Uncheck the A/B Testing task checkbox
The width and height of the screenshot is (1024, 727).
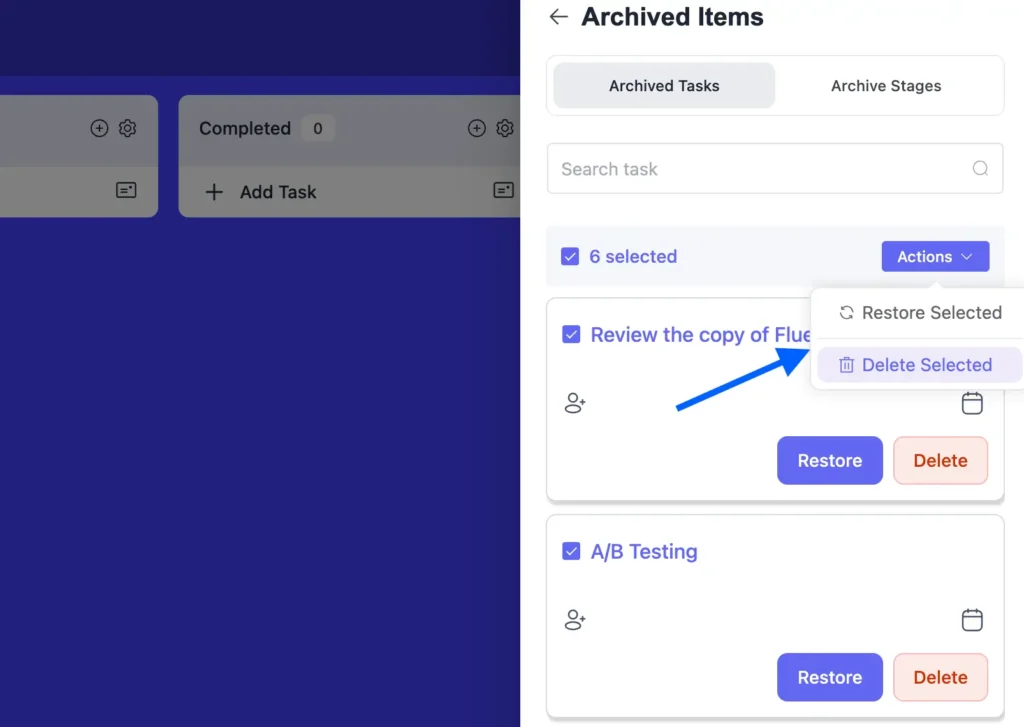[x=571, y=551]
